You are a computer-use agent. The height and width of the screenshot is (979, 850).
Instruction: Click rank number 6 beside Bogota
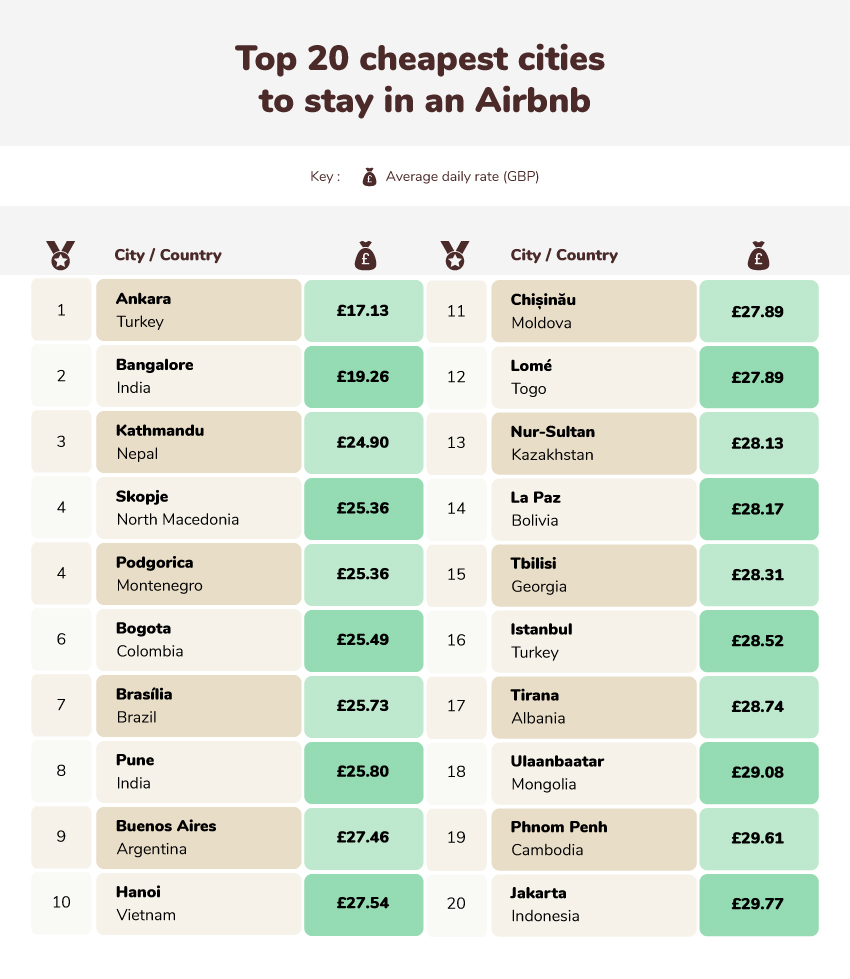click(x=61, y=639)
